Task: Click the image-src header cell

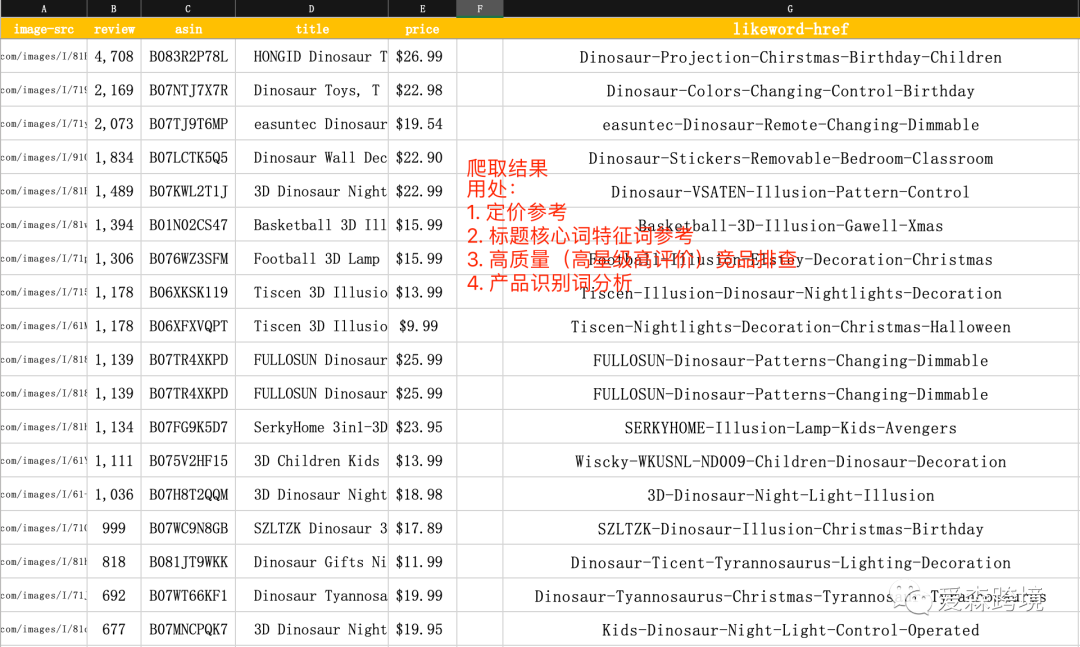Action: click(43, 29)
